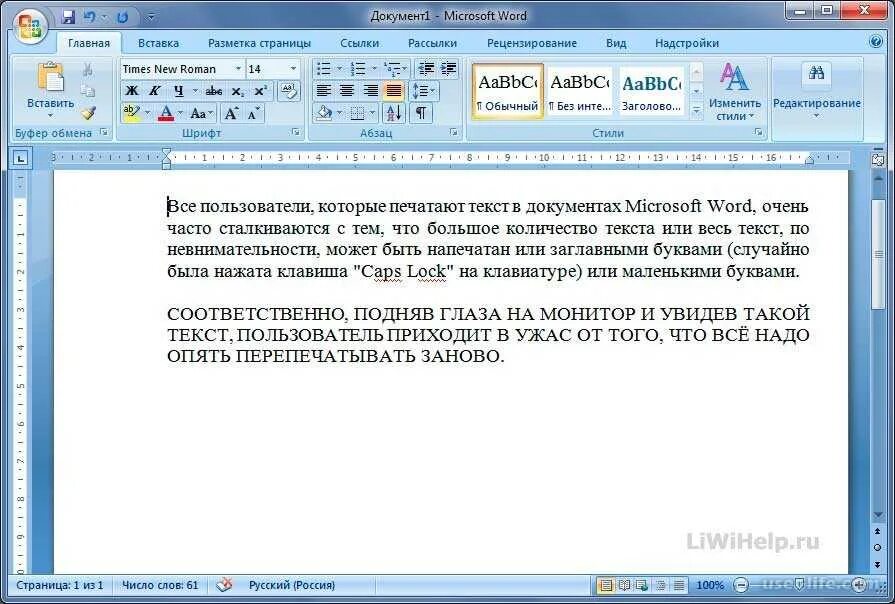Redo the last action
Image resolution: width=895 pixels, height=604 pixels.
pyautogui.click(x=122, y=17)
